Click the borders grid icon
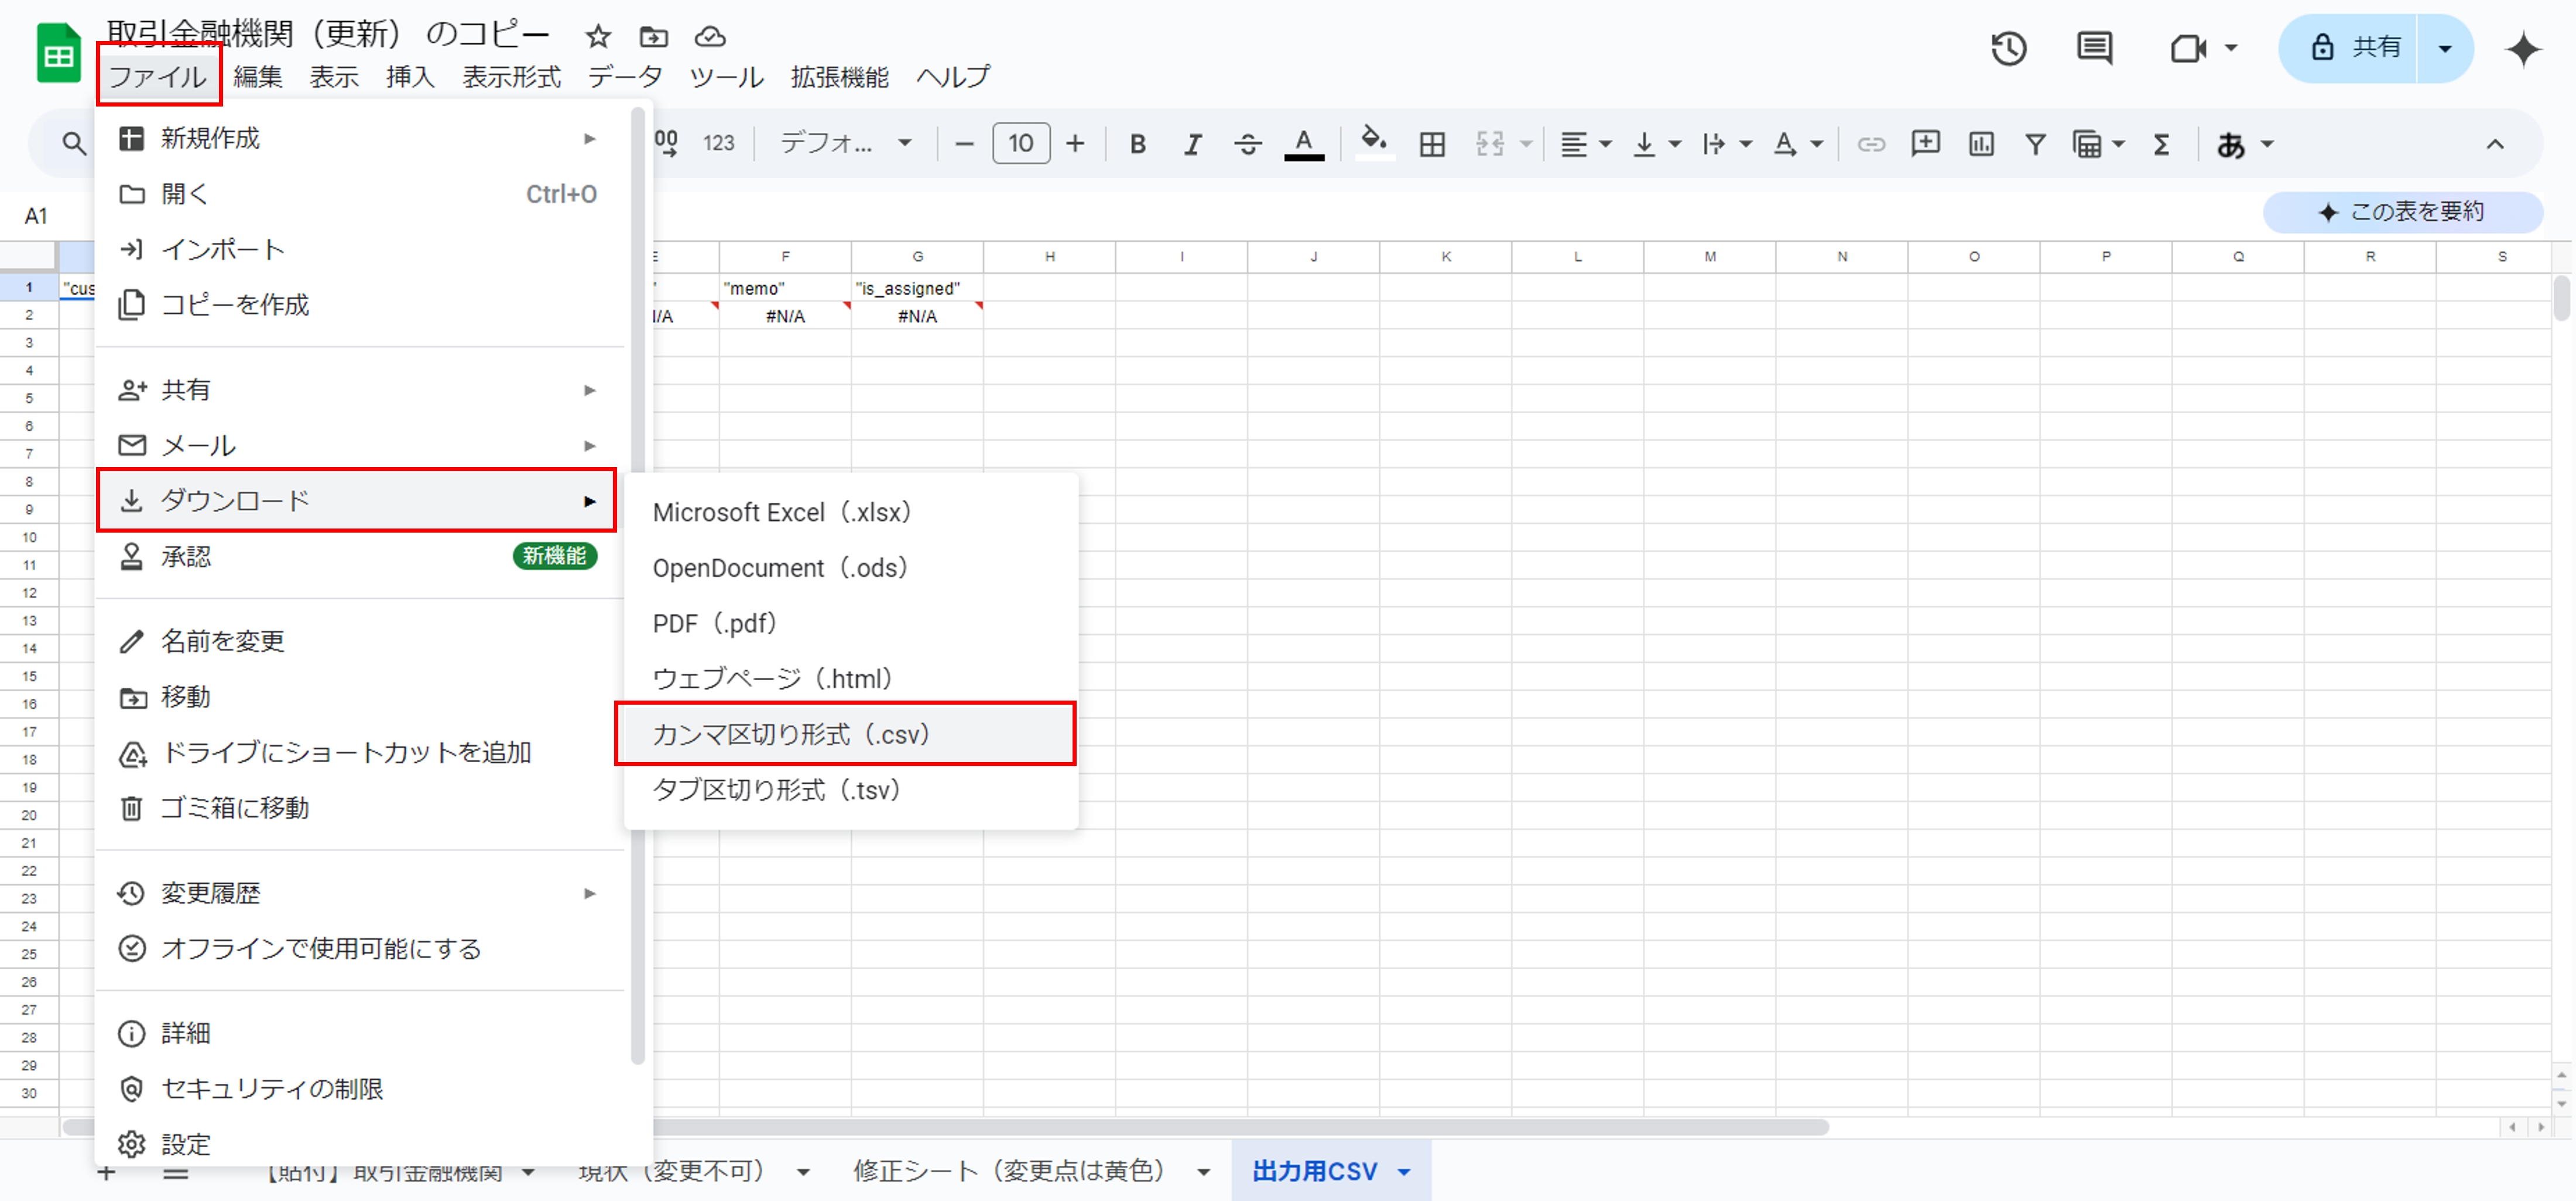This screenshot has height=1201, width=2576. tap(1432, 144)
